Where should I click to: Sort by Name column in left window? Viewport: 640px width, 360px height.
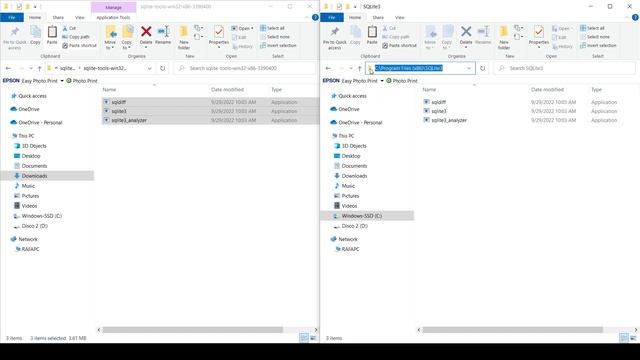(x=109, y=89)
